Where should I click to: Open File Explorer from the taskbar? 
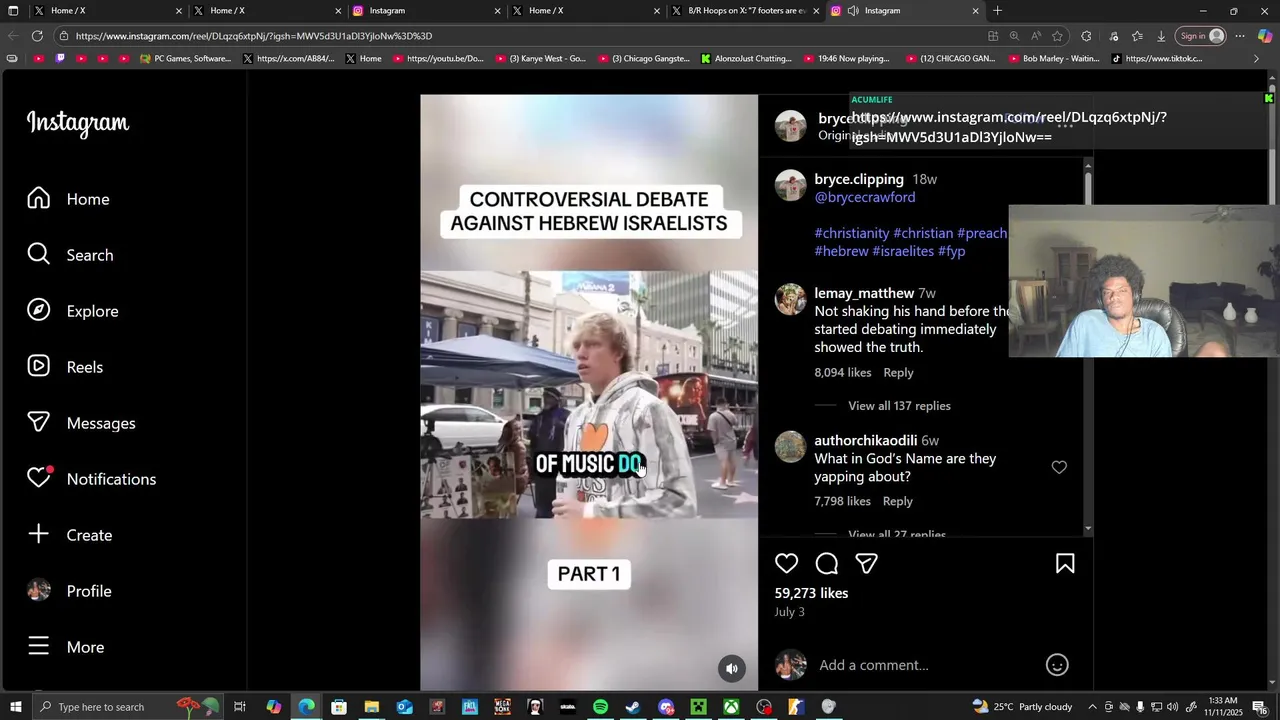tap(371, 707)
